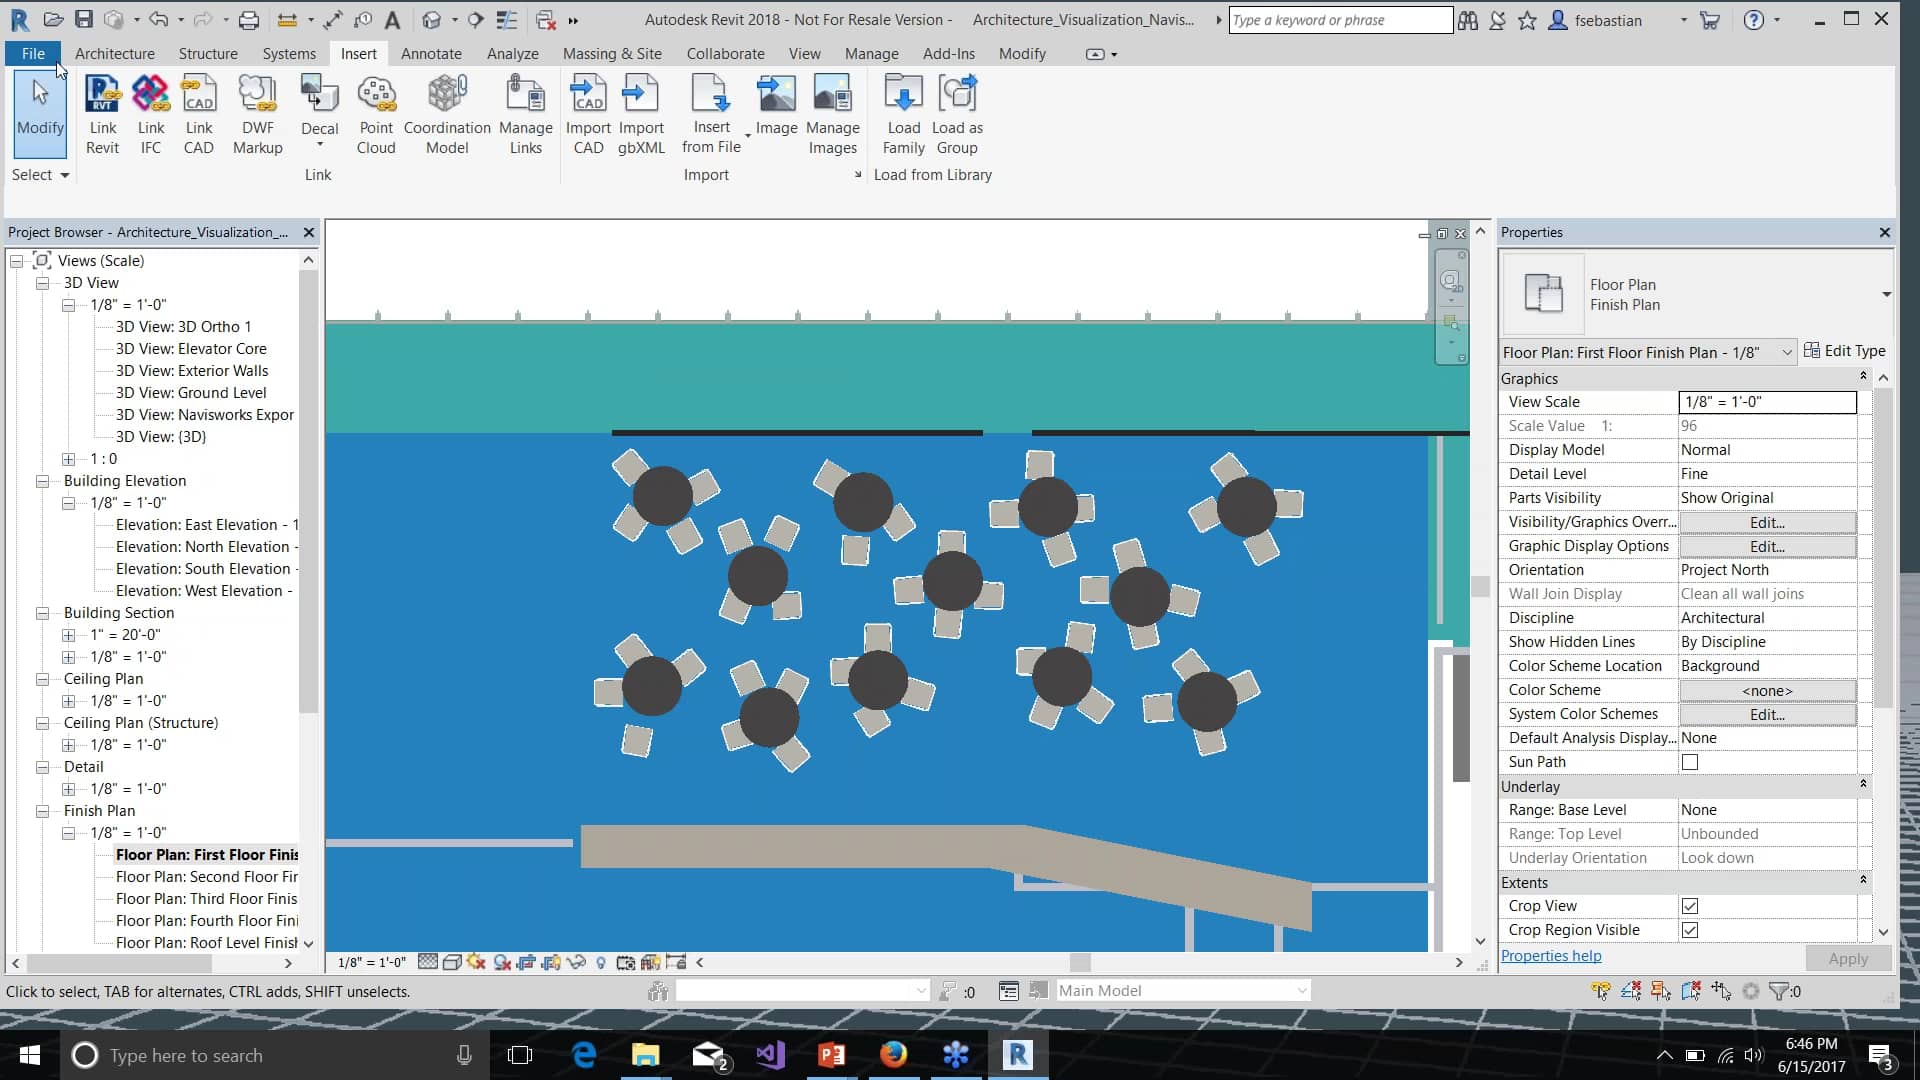Expand the Detail branch in Project Browser

68,789
